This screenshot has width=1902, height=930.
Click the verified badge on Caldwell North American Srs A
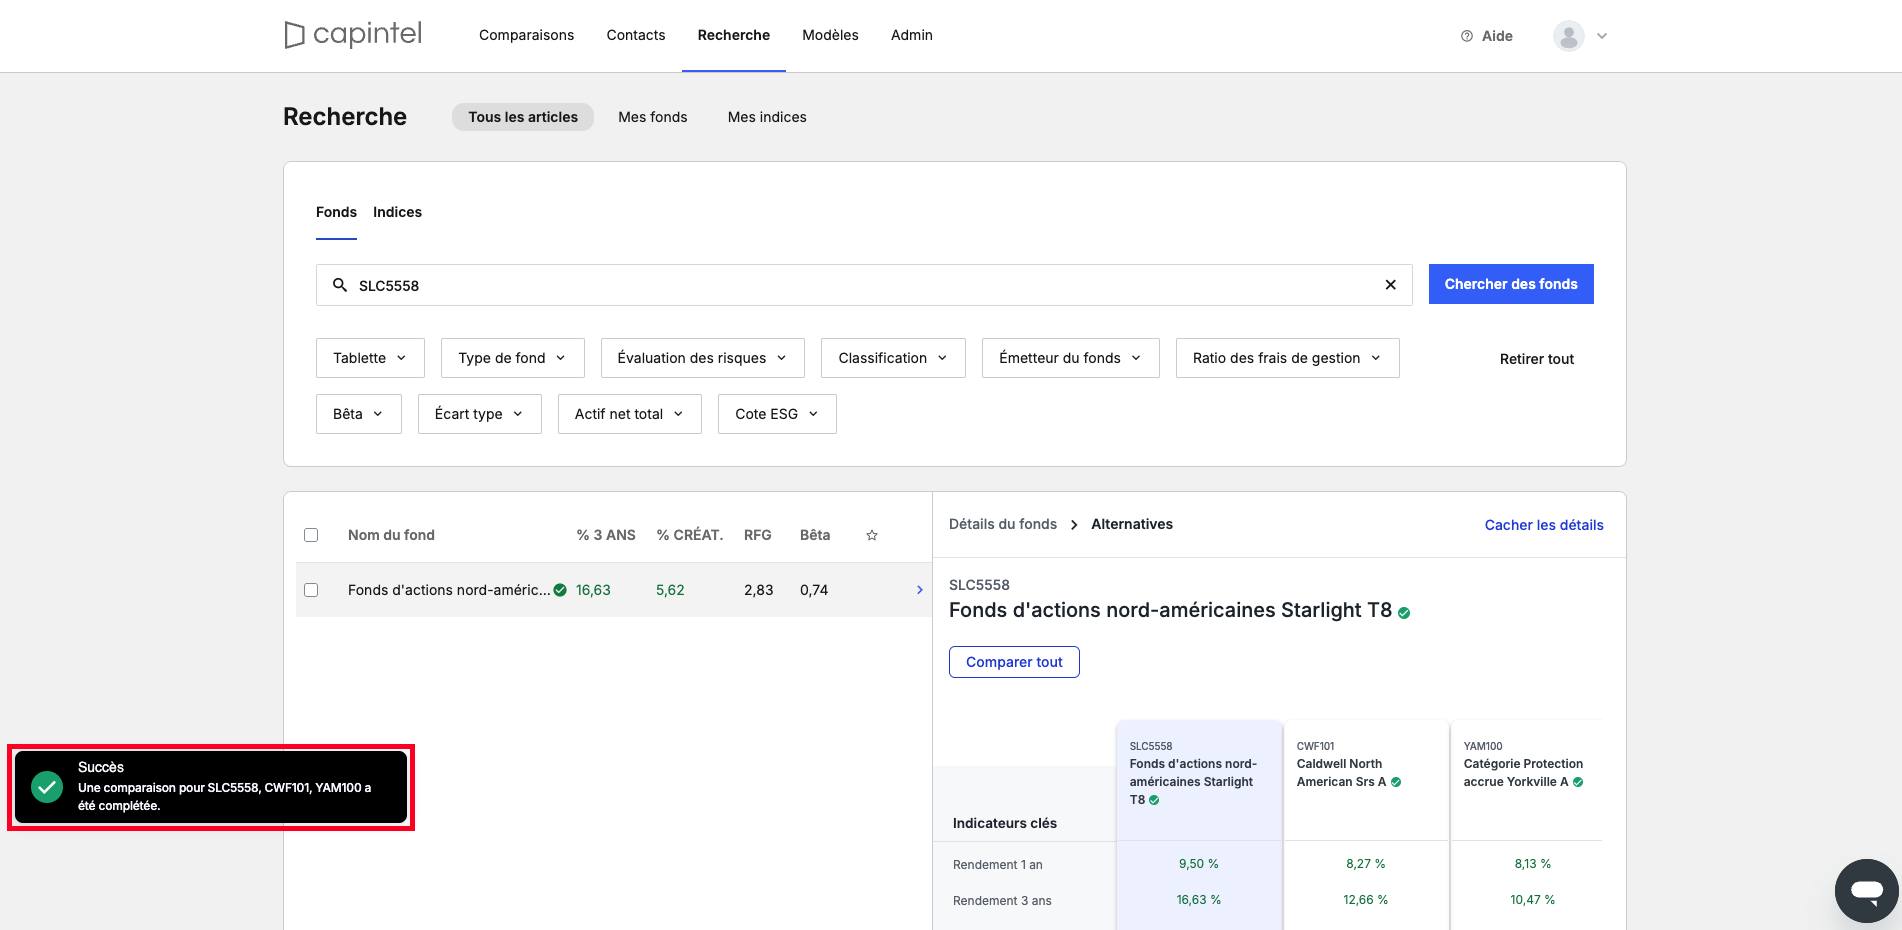1396,782
